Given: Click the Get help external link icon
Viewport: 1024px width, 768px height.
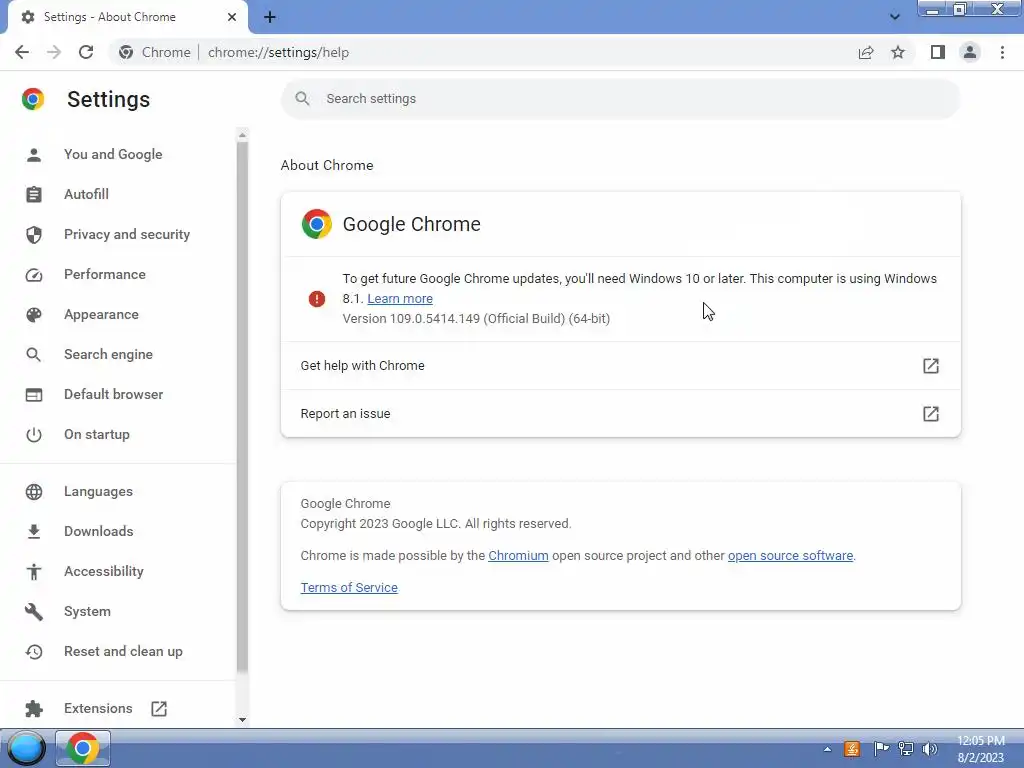Looking at the screenshot, I should click(x=931, y=366).
